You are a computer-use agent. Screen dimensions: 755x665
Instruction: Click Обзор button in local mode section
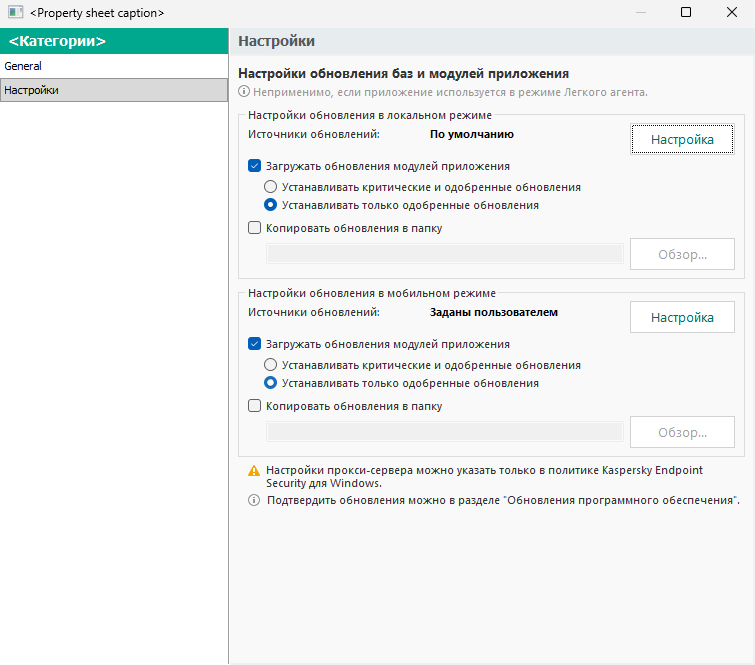tap(682, 254)
